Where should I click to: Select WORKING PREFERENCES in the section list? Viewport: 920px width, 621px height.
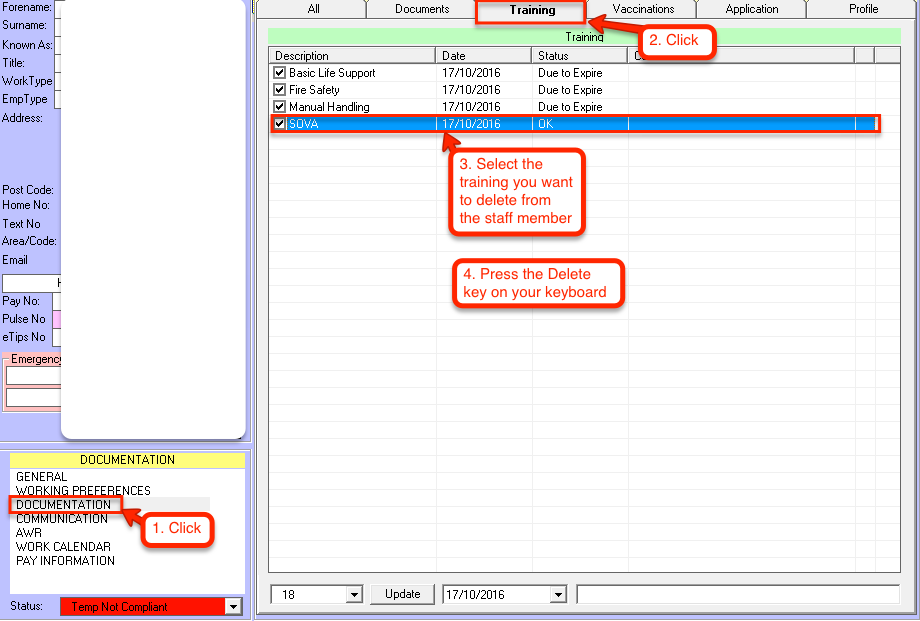(x=83, y=491)
